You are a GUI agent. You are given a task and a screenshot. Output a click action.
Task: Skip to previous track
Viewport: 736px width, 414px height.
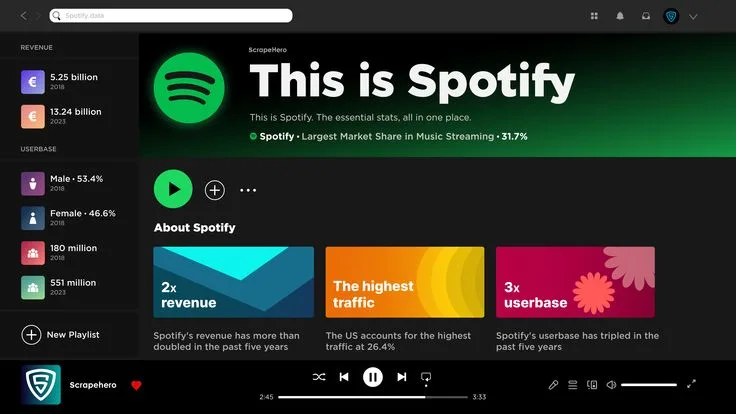(x=344, y=377)
